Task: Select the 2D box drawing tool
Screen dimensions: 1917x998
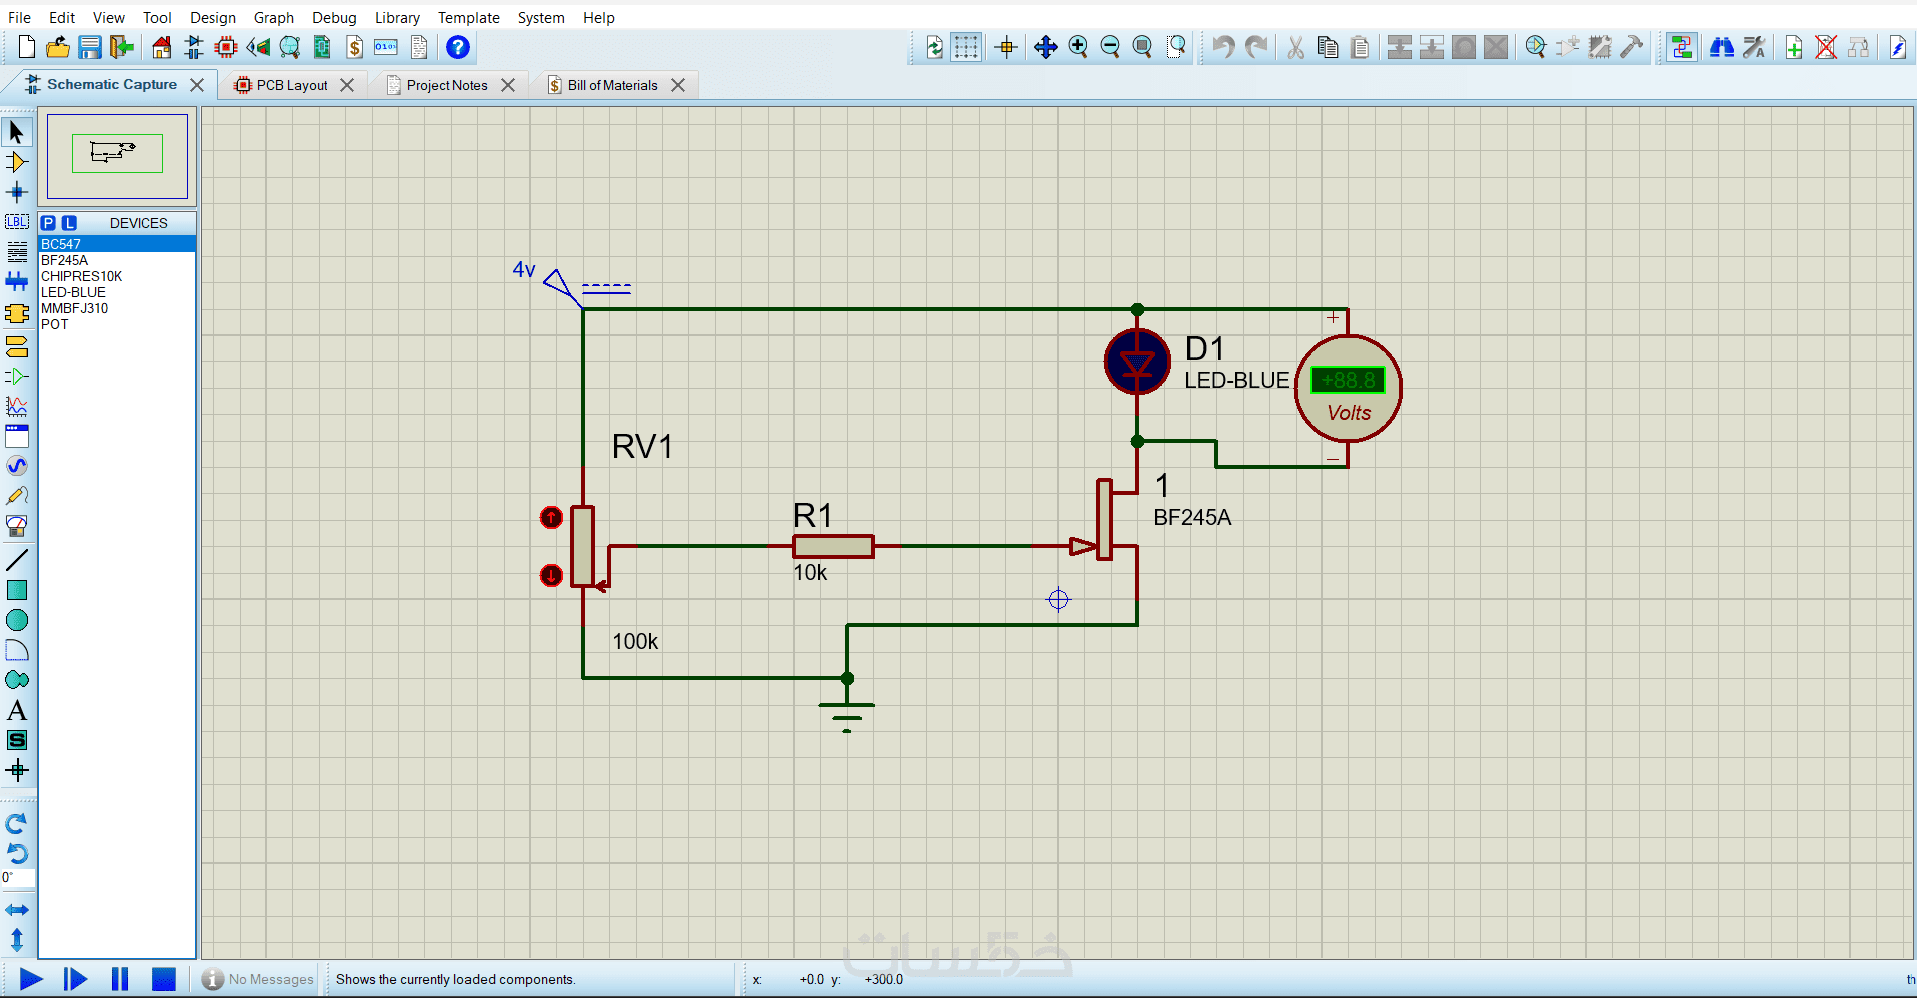Action: point(17,590)
